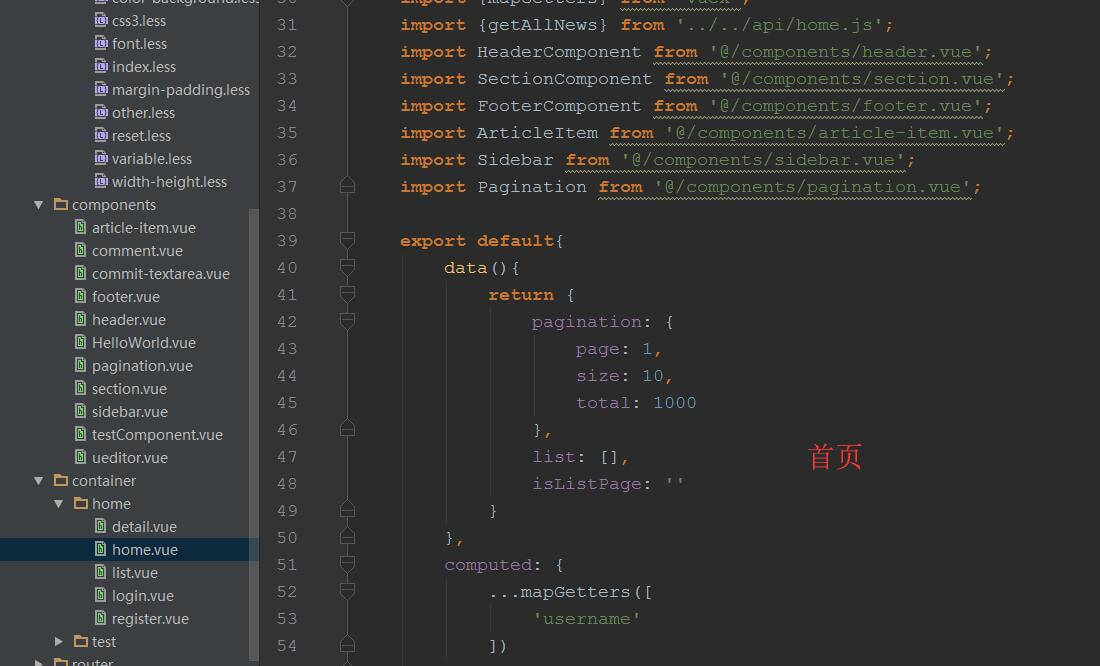Click the css3.less file icon

tap(101, 20)
